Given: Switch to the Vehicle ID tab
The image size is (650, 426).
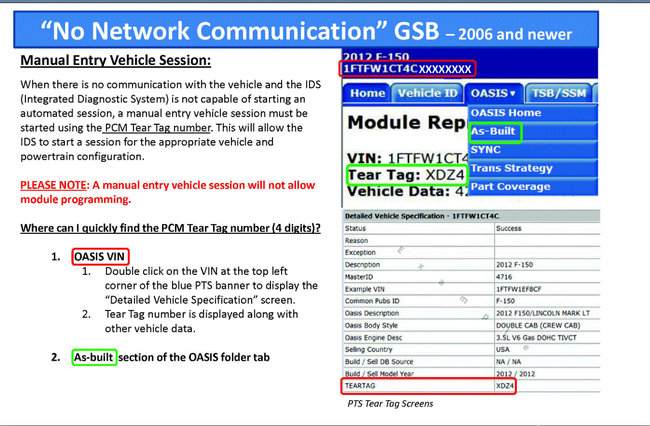Looking at the screenshot, I should pyautogui.click(x=427, y=93).
